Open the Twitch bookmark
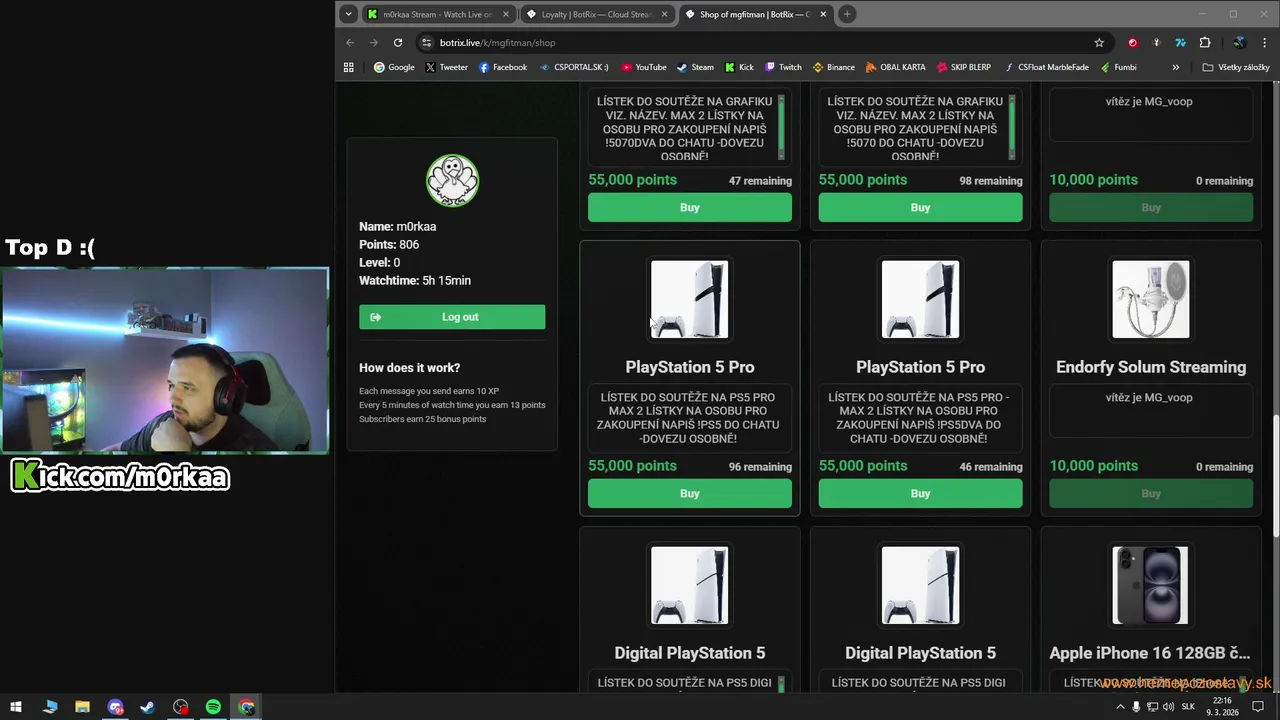The image size is (1280, 720). tap(783, 67)
